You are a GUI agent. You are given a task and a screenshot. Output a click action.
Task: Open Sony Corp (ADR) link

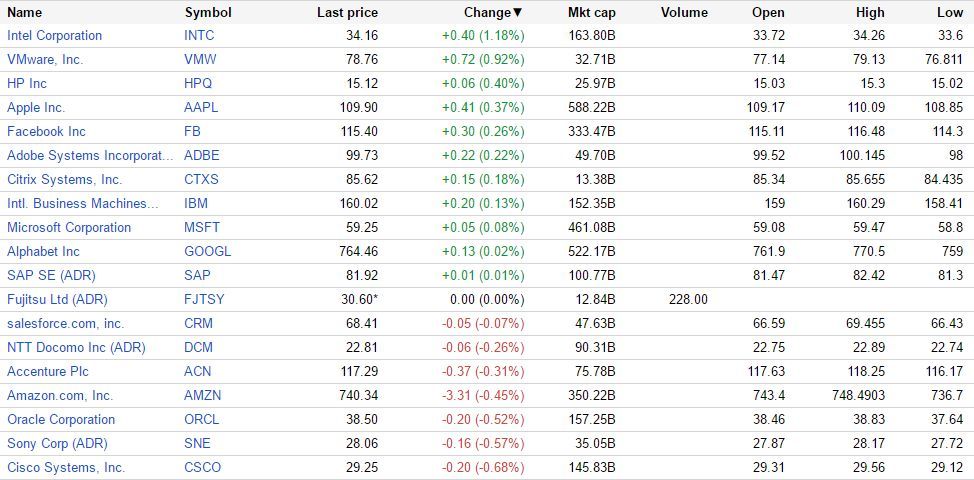(57, 443)
